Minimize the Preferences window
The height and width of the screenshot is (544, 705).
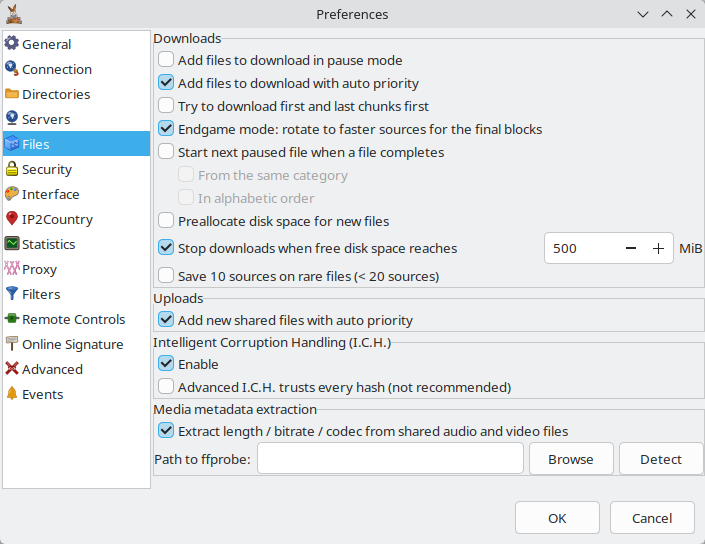pos(643,14)
